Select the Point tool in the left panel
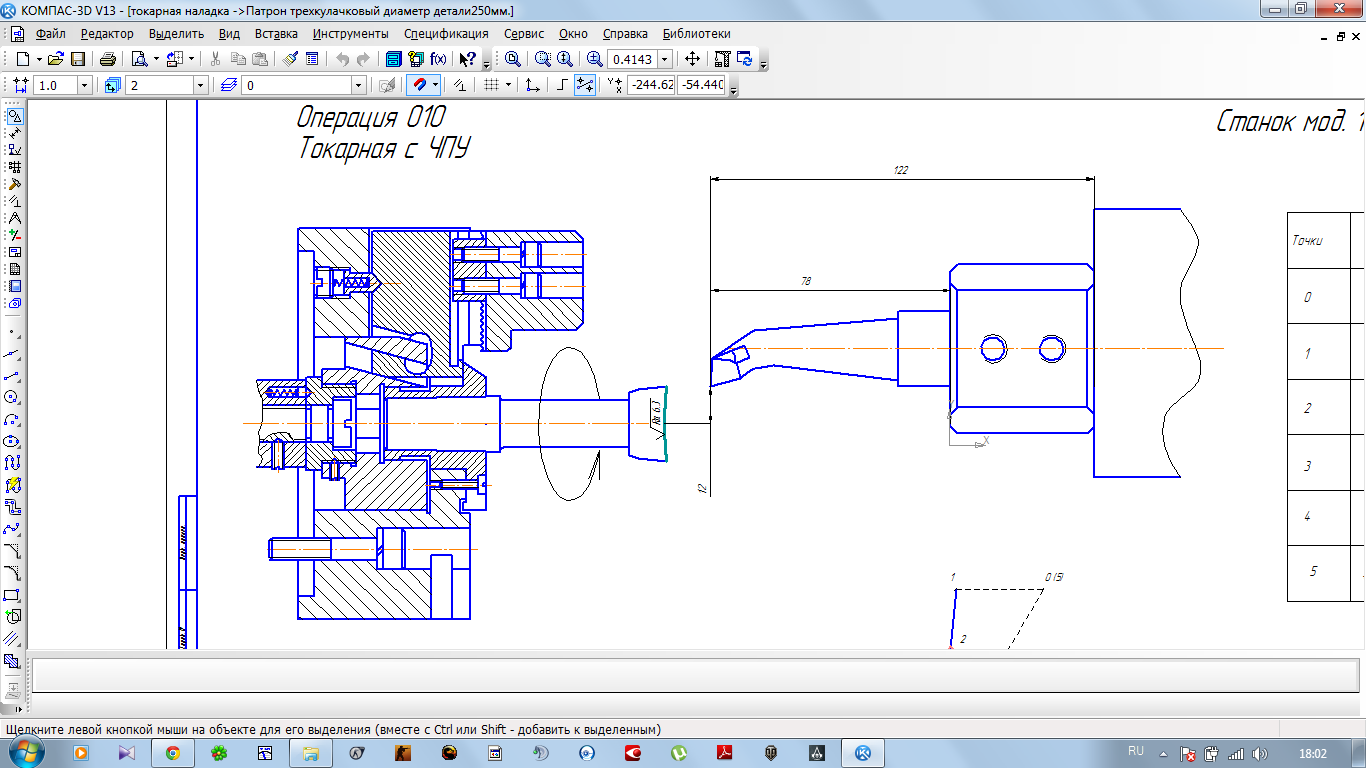This screenshot has height=768, width=1366. 13,331
